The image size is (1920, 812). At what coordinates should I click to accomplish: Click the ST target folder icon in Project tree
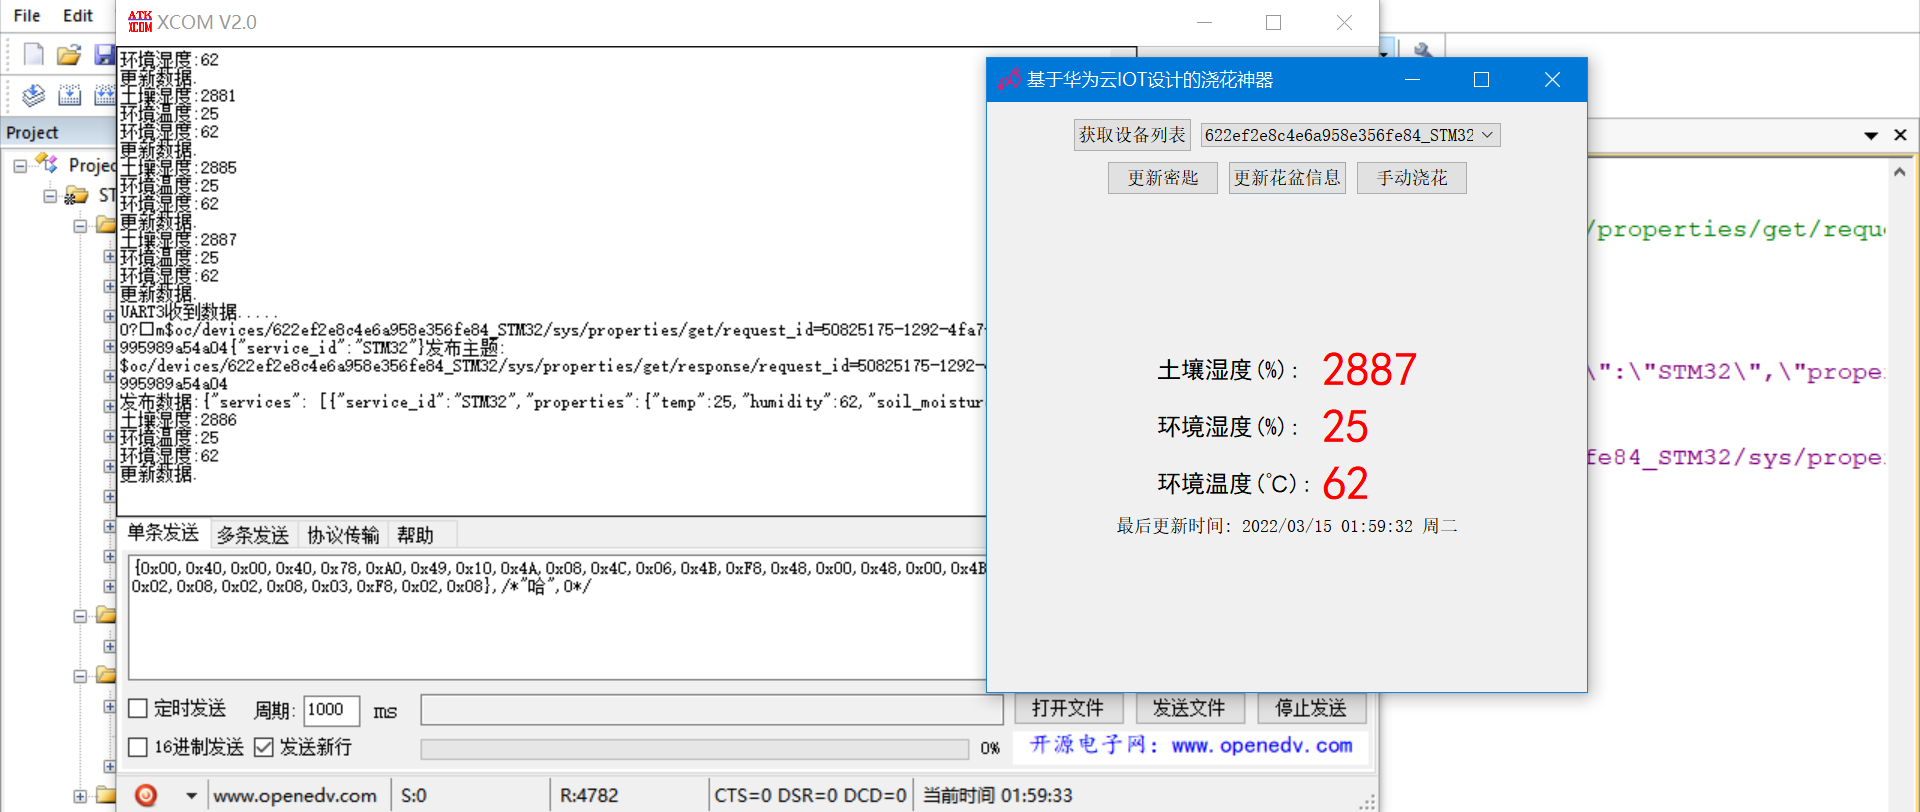click(x=76, y=195)
